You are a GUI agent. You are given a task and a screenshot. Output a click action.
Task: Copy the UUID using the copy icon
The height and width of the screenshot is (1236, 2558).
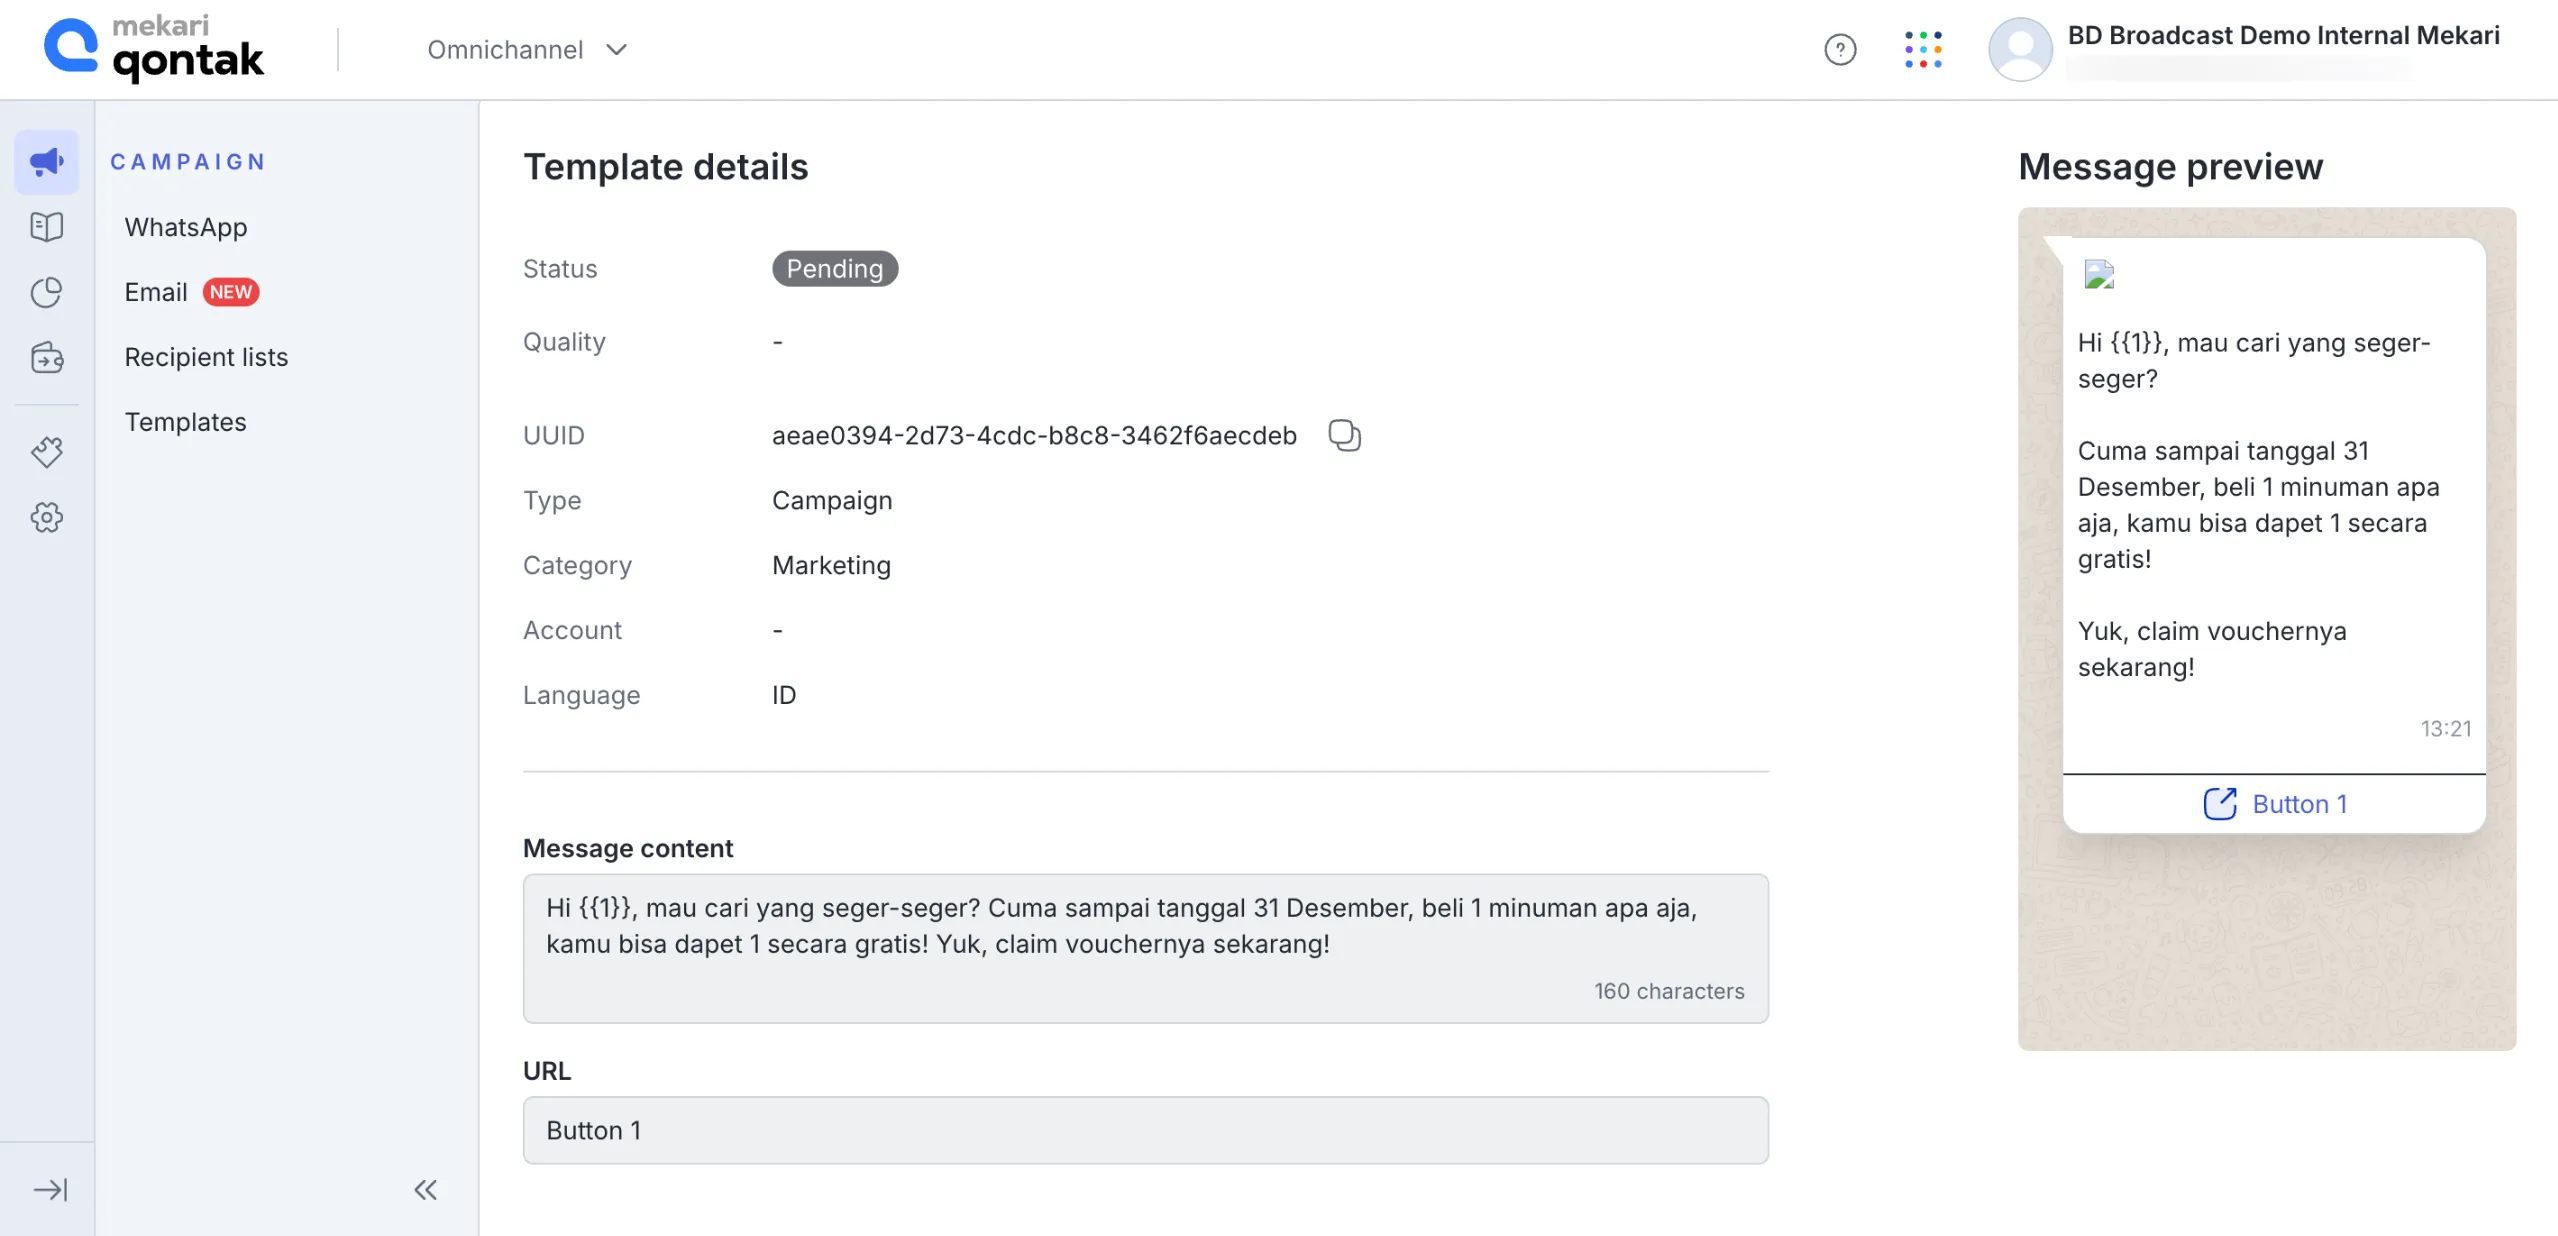click(1343, 435)
